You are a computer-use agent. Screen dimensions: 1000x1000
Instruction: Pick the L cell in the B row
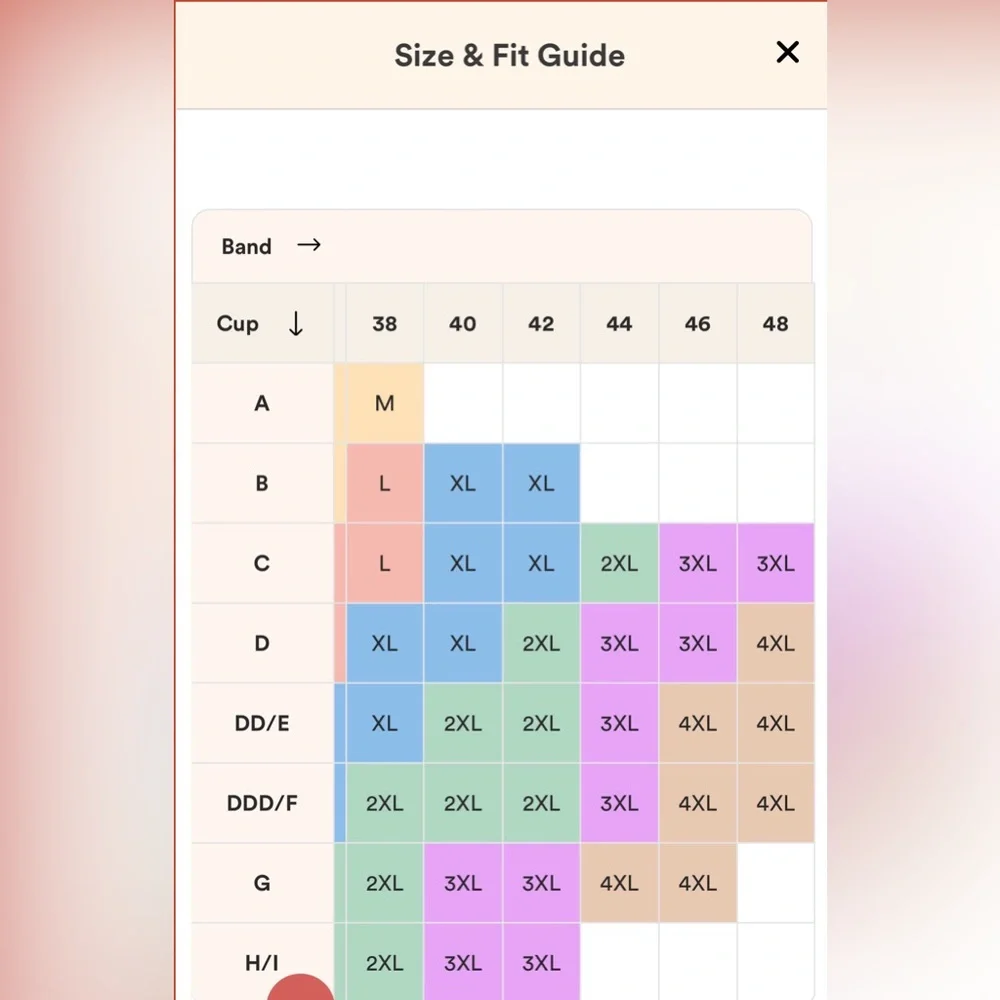pyautogui.click(x=385, y=483)
